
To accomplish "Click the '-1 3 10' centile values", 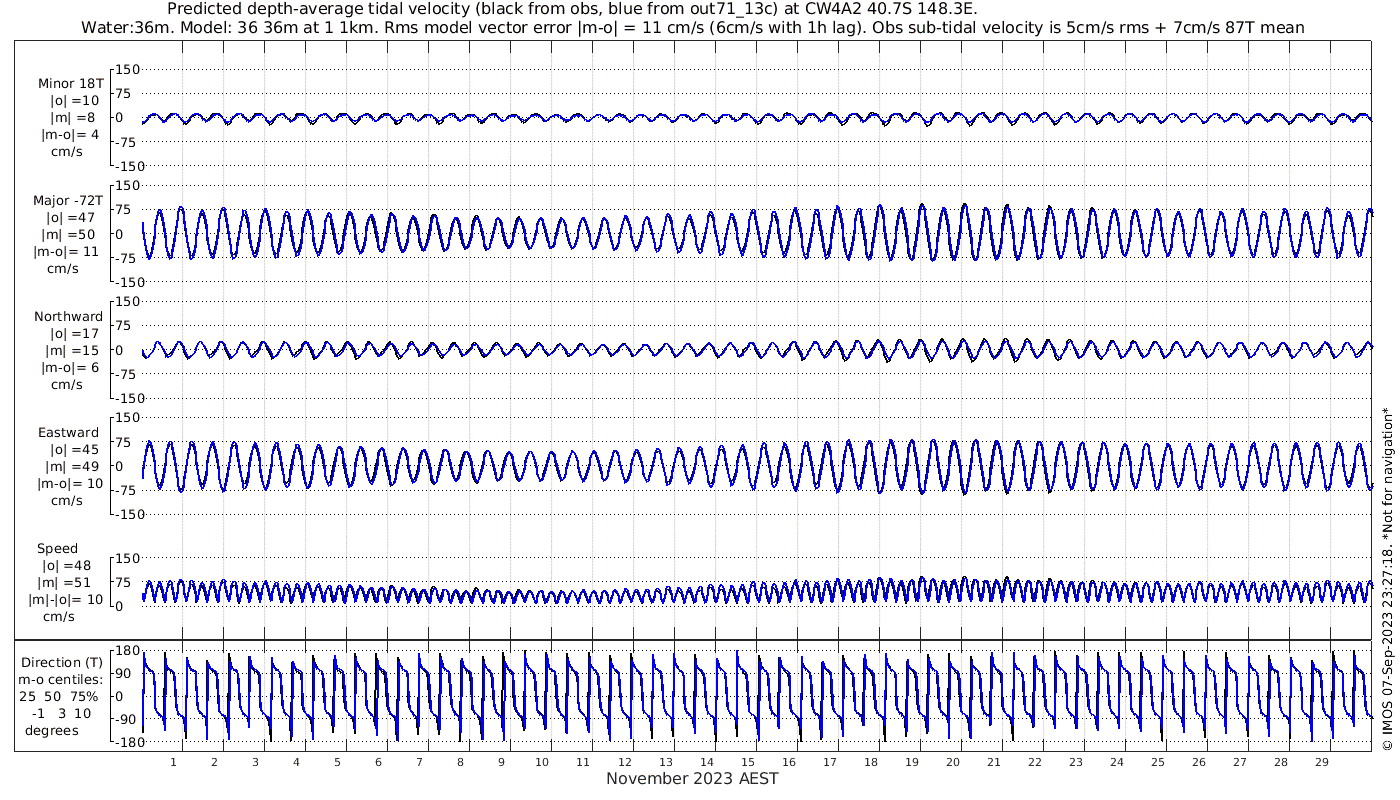I will point(62,713).
